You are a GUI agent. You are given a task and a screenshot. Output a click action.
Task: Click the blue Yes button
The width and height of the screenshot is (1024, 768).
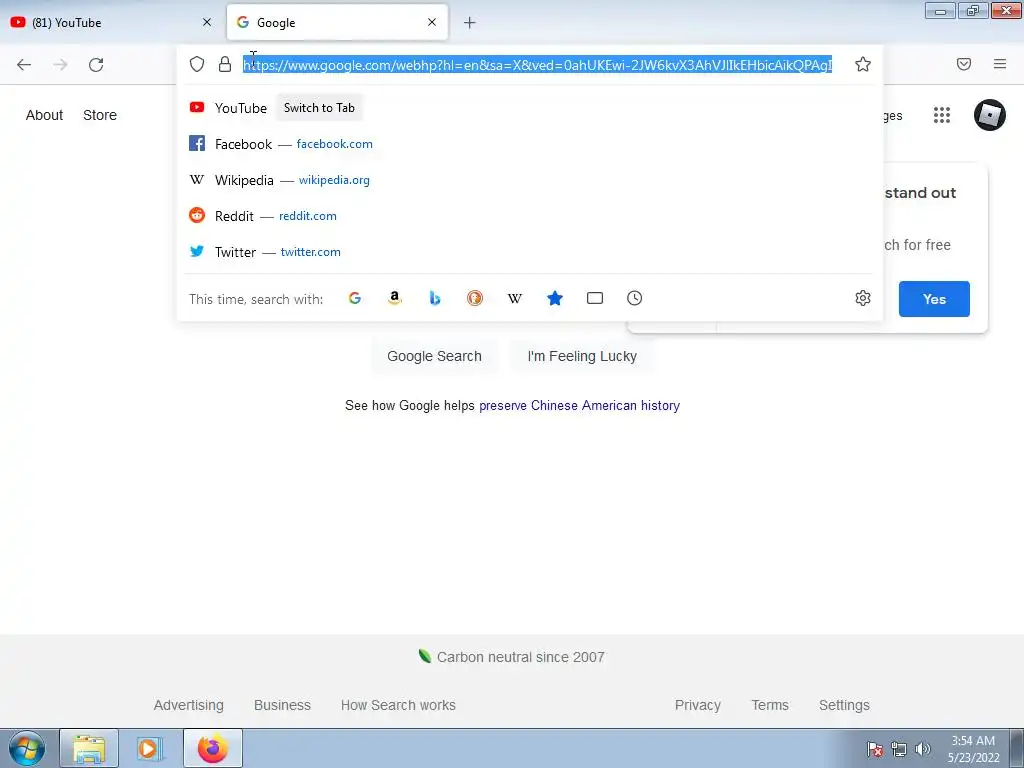(934, 299)
